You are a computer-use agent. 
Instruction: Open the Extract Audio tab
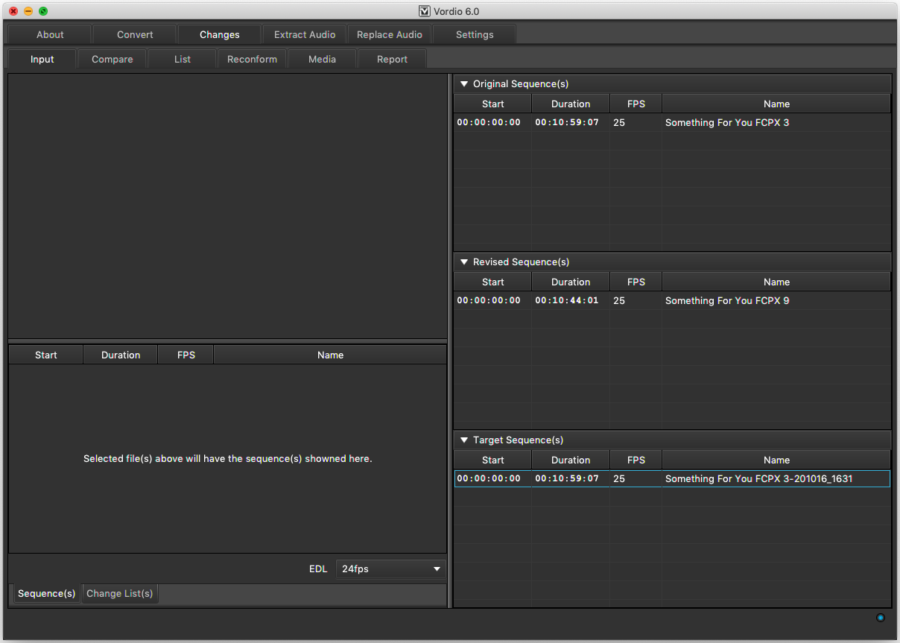pyautogui.click(x=305, y=35)
